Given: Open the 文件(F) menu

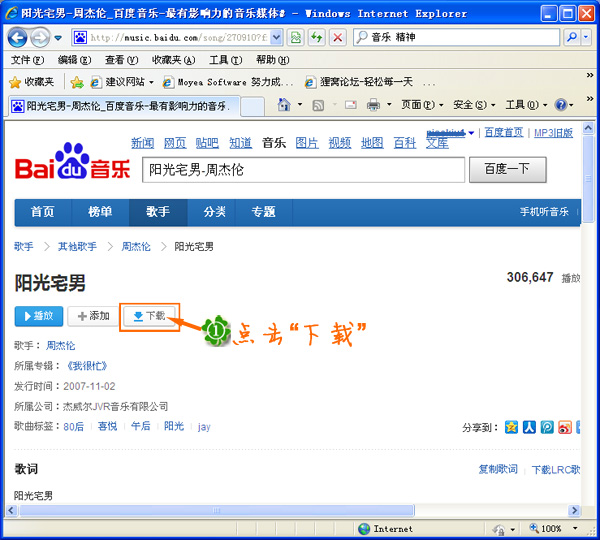Looking at the screenshot, I should point(27,60).
